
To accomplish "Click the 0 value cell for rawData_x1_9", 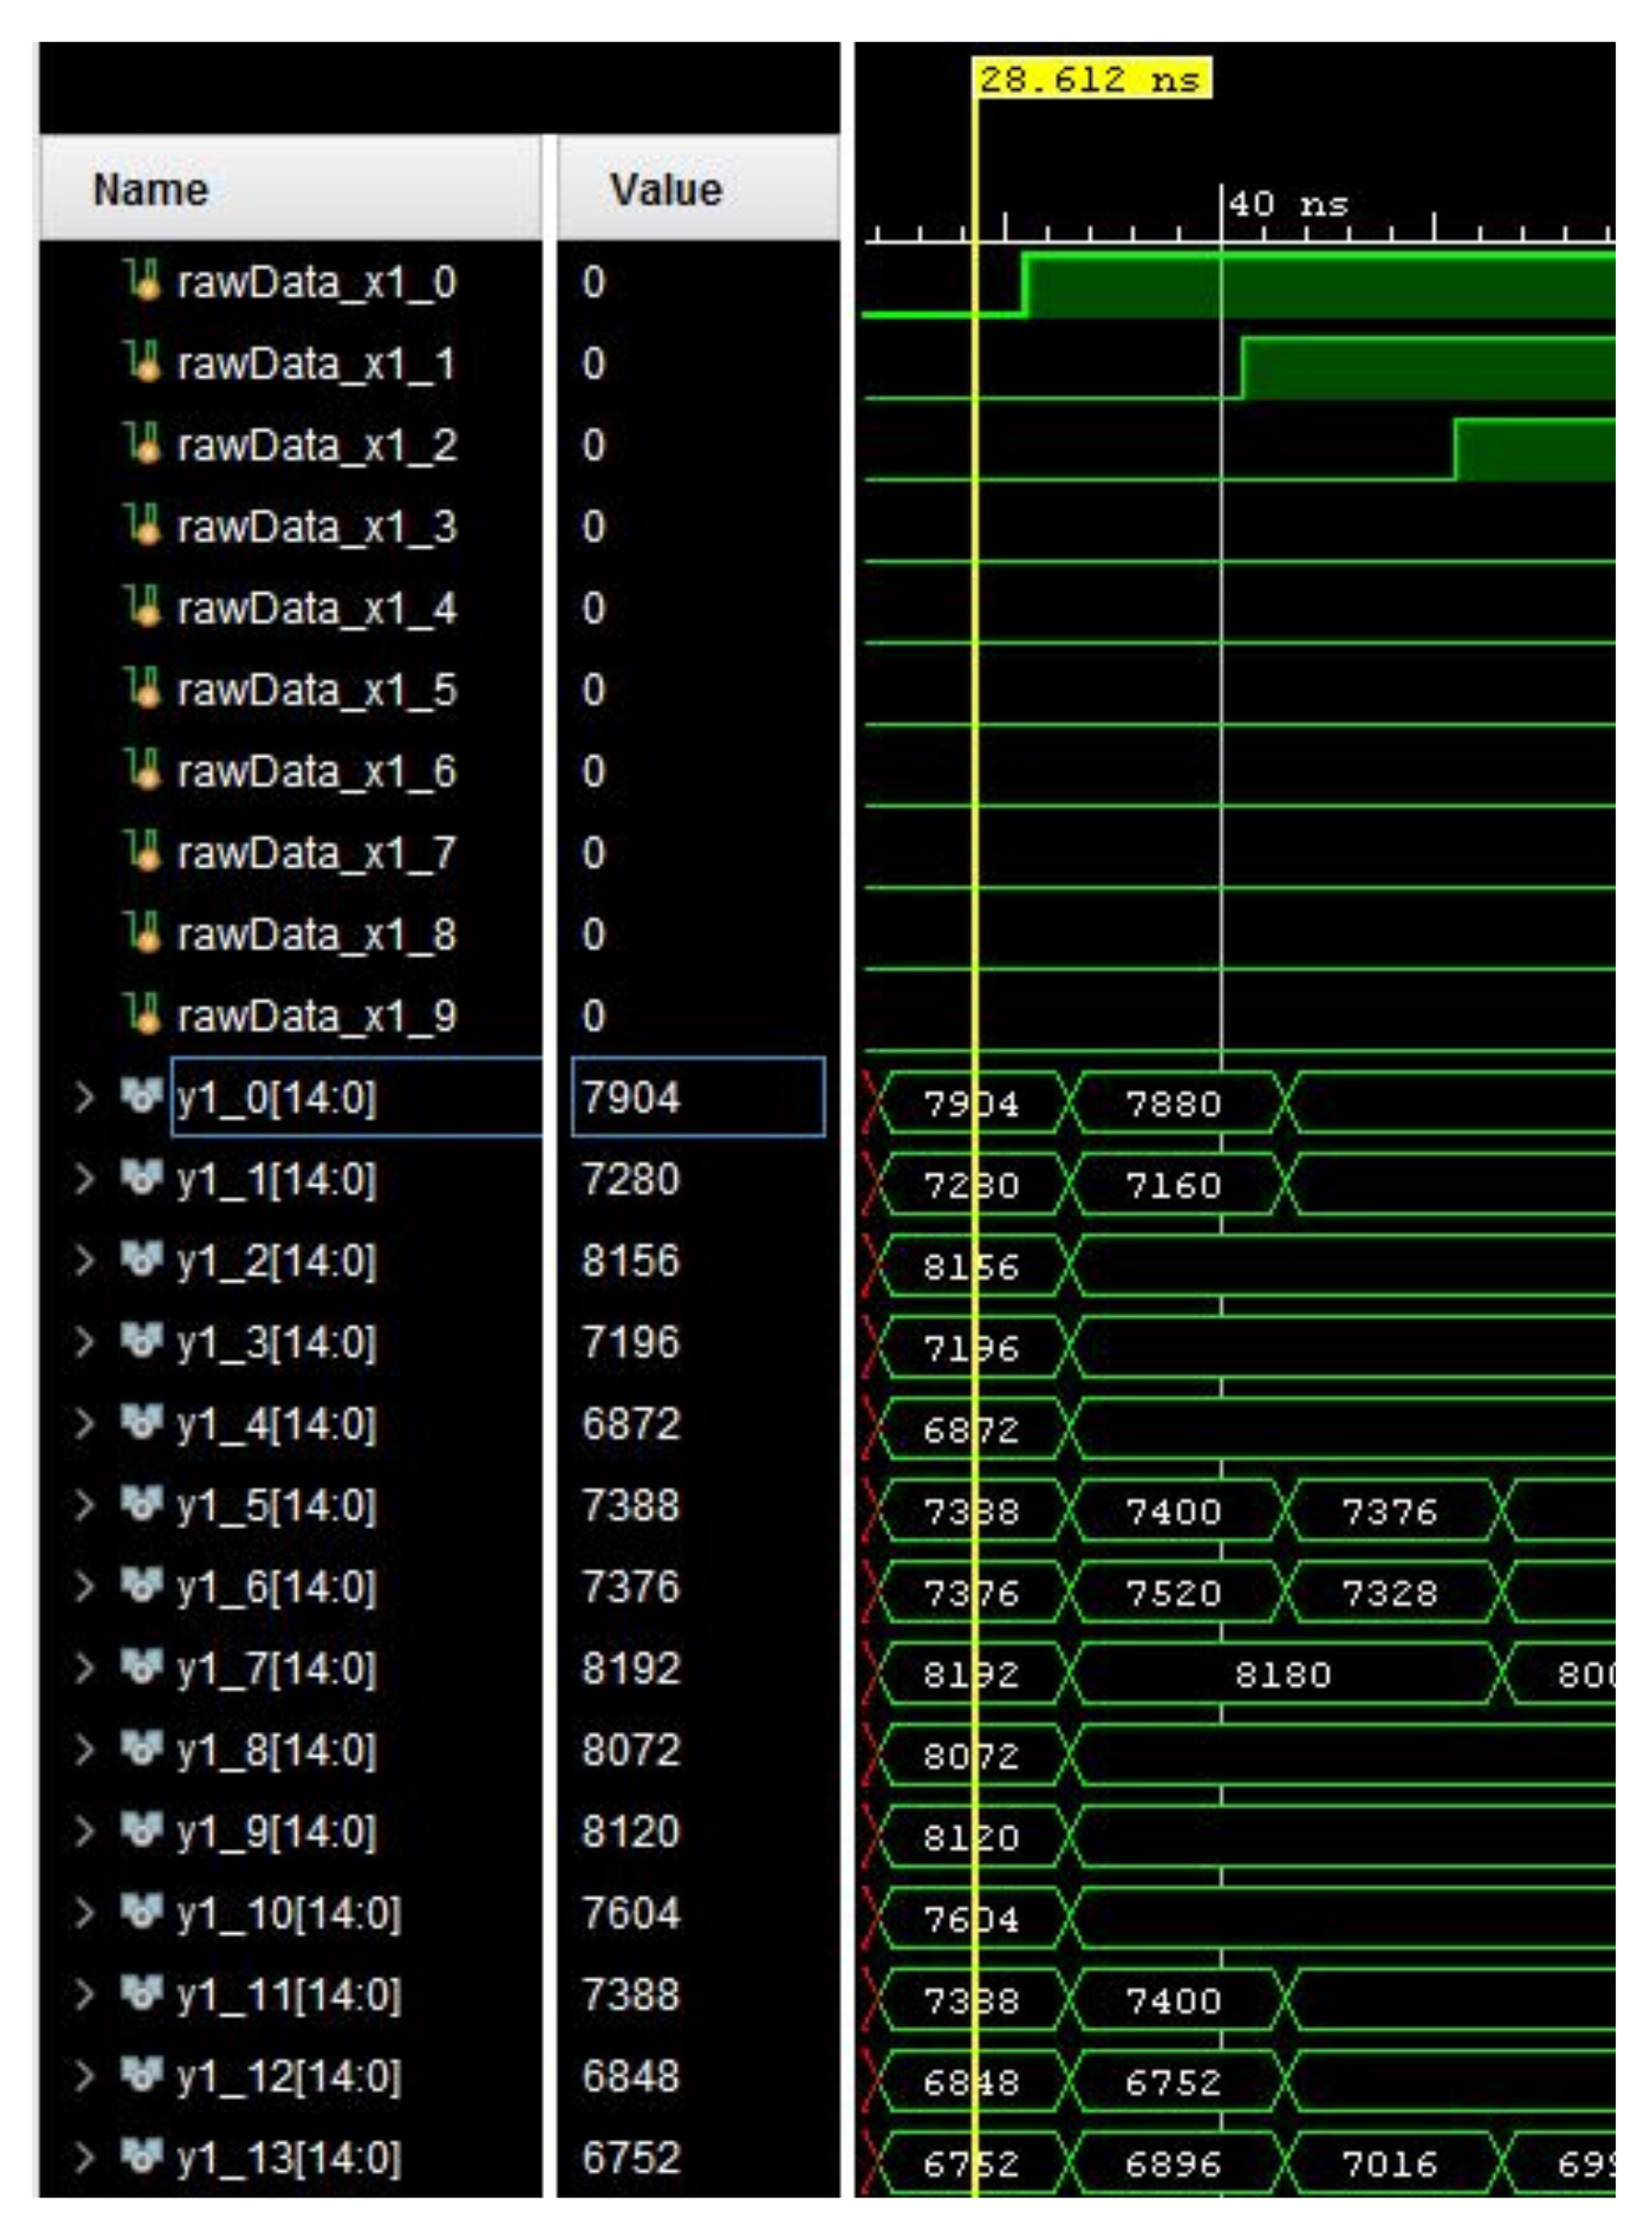I will 593,1016.
